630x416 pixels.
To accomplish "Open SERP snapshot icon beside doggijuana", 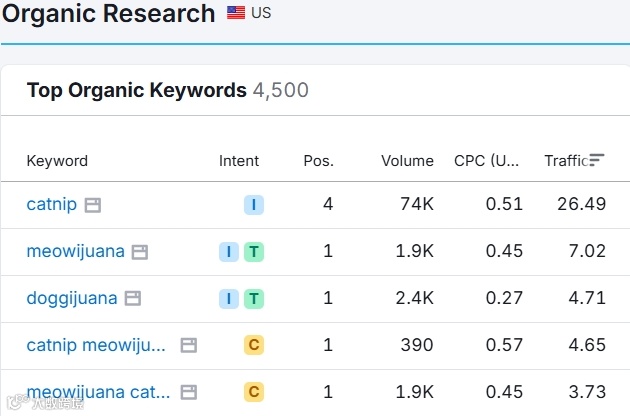I will pos(132,298).
